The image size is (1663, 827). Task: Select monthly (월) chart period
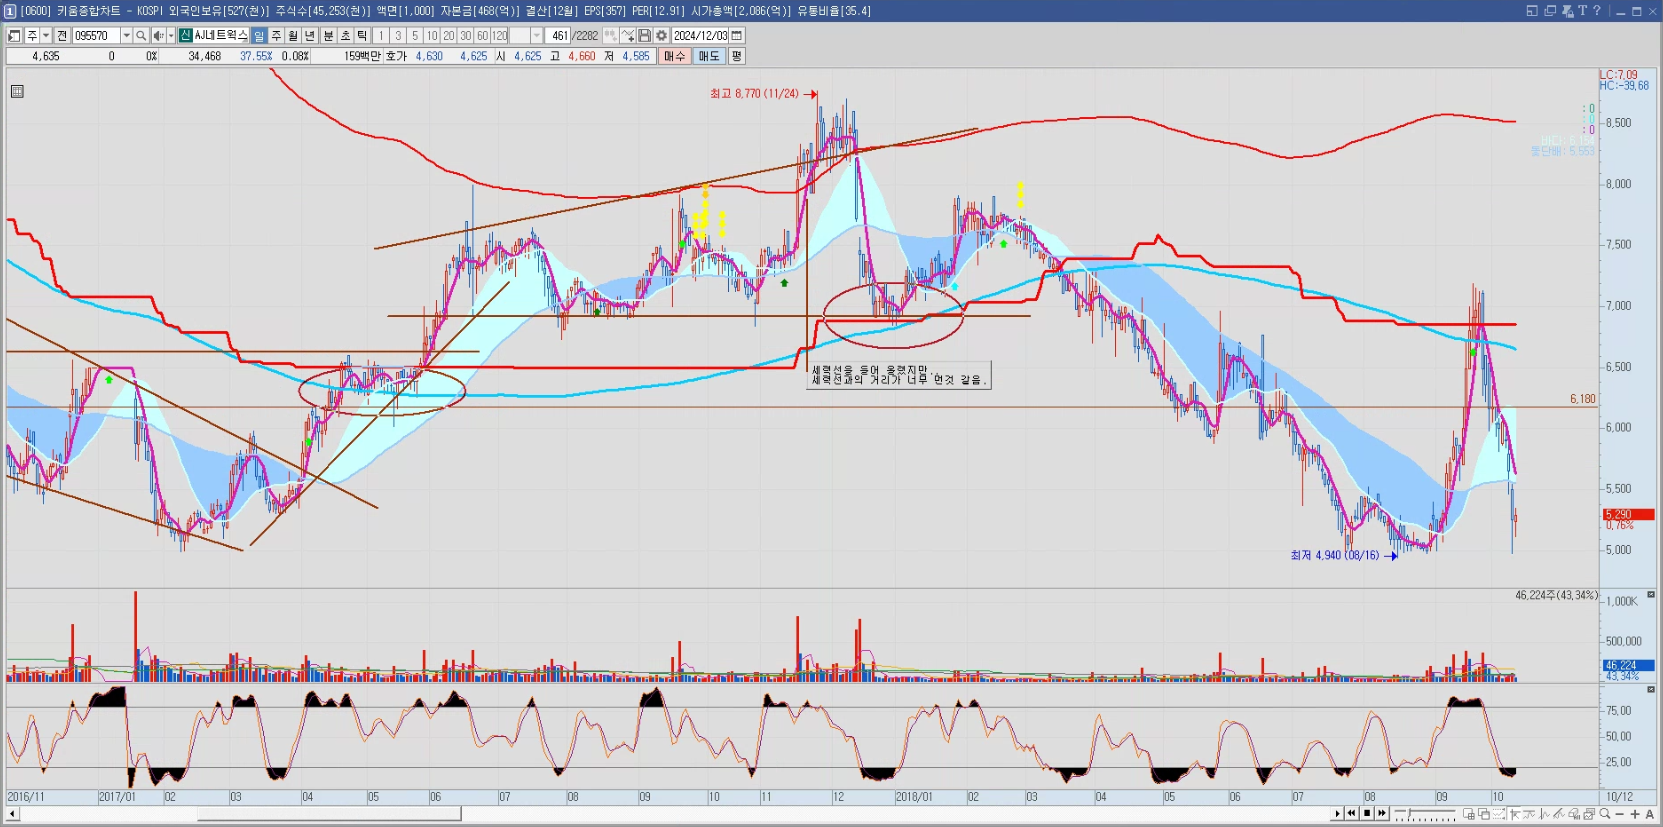tap(293, 35)
